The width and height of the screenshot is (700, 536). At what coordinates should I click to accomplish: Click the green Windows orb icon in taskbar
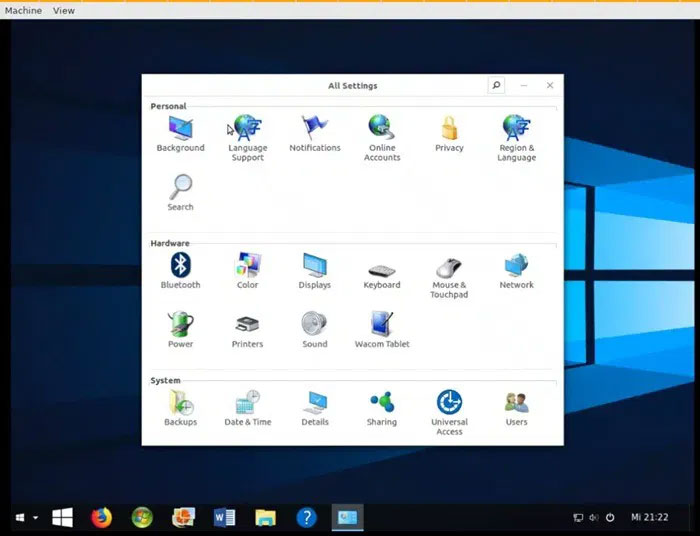coord(142,518)
